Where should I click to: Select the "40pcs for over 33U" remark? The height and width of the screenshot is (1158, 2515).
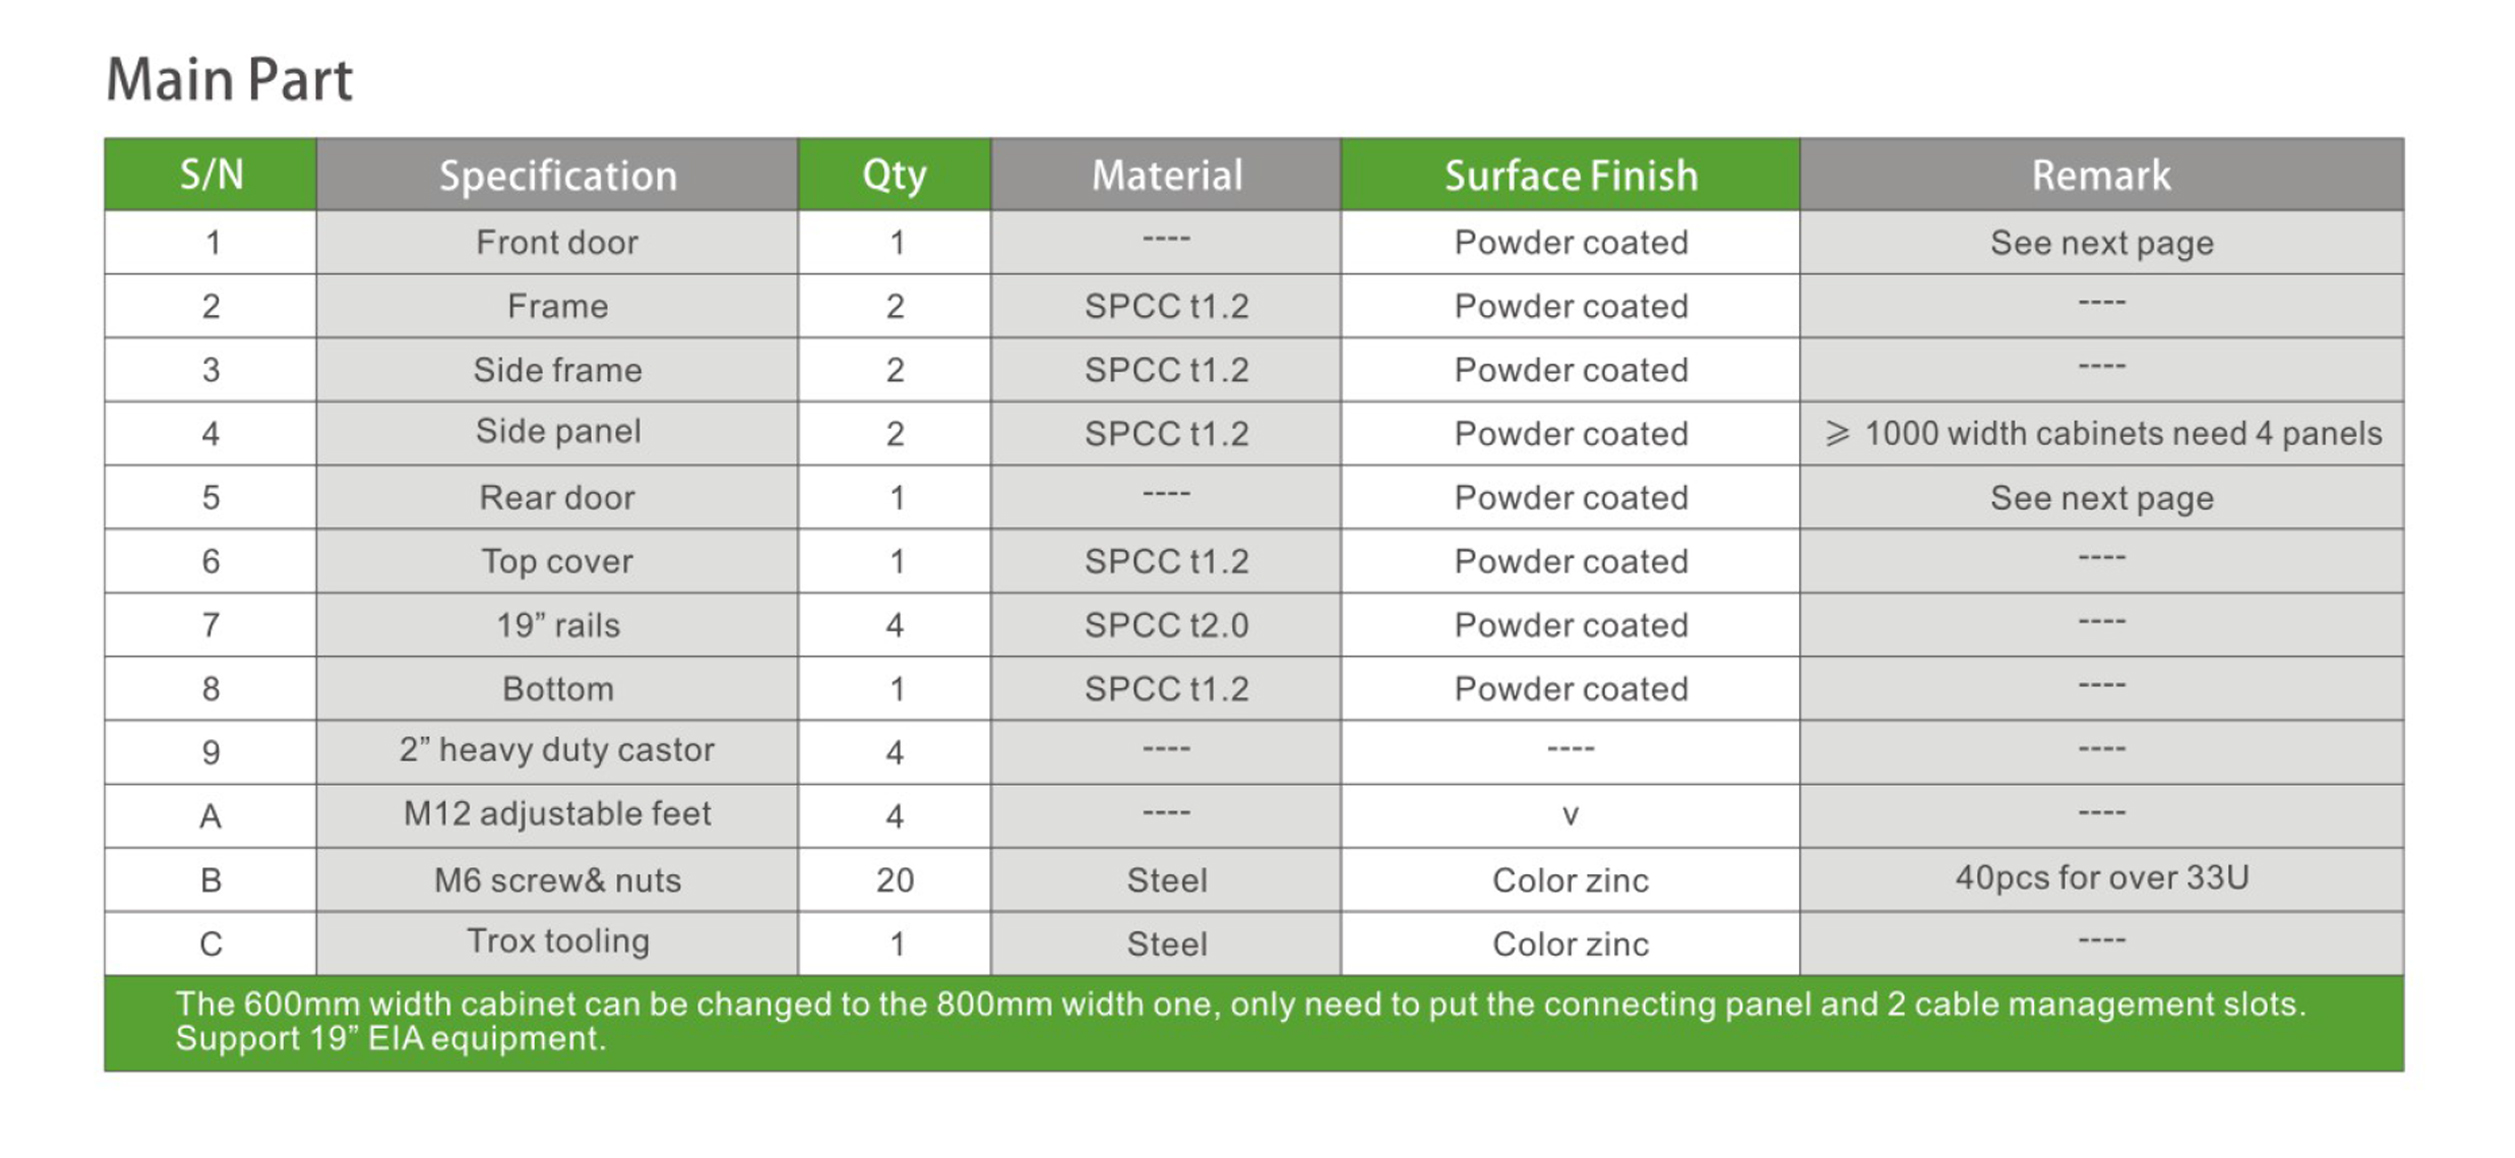2101,878
